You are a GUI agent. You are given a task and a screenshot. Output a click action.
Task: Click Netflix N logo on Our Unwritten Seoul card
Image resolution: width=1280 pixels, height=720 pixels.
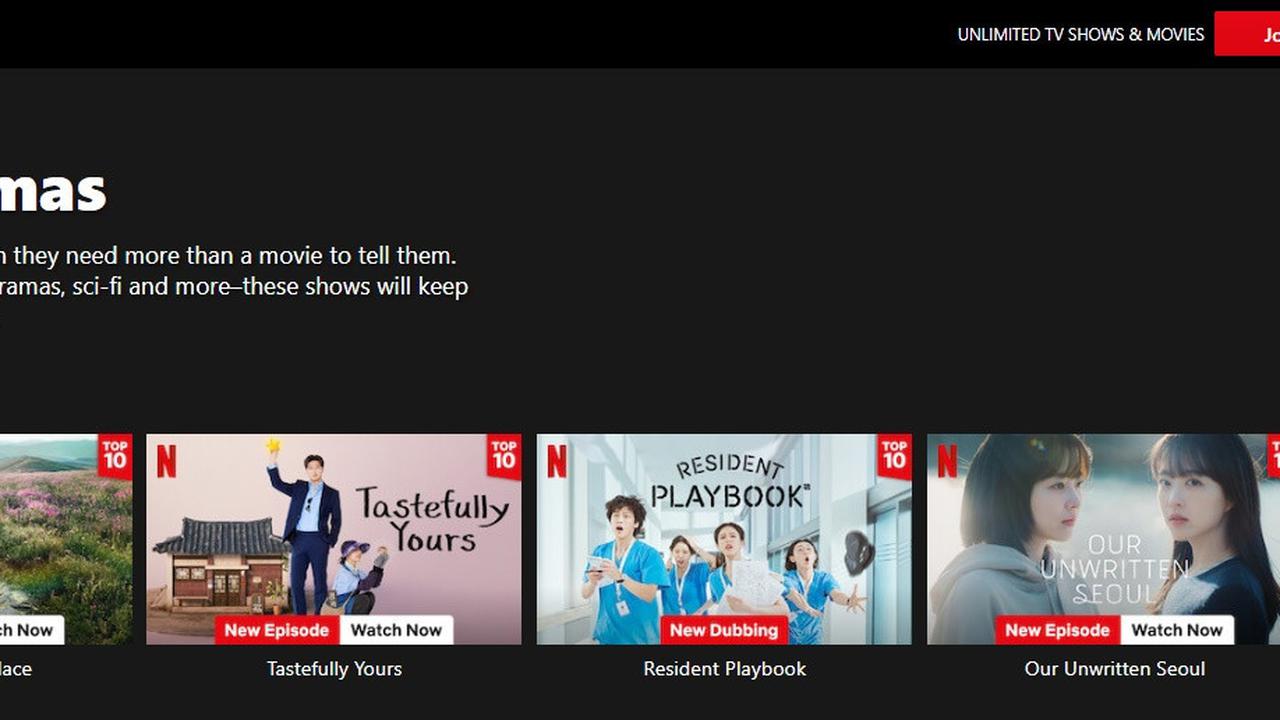click(x=946, y=461)
